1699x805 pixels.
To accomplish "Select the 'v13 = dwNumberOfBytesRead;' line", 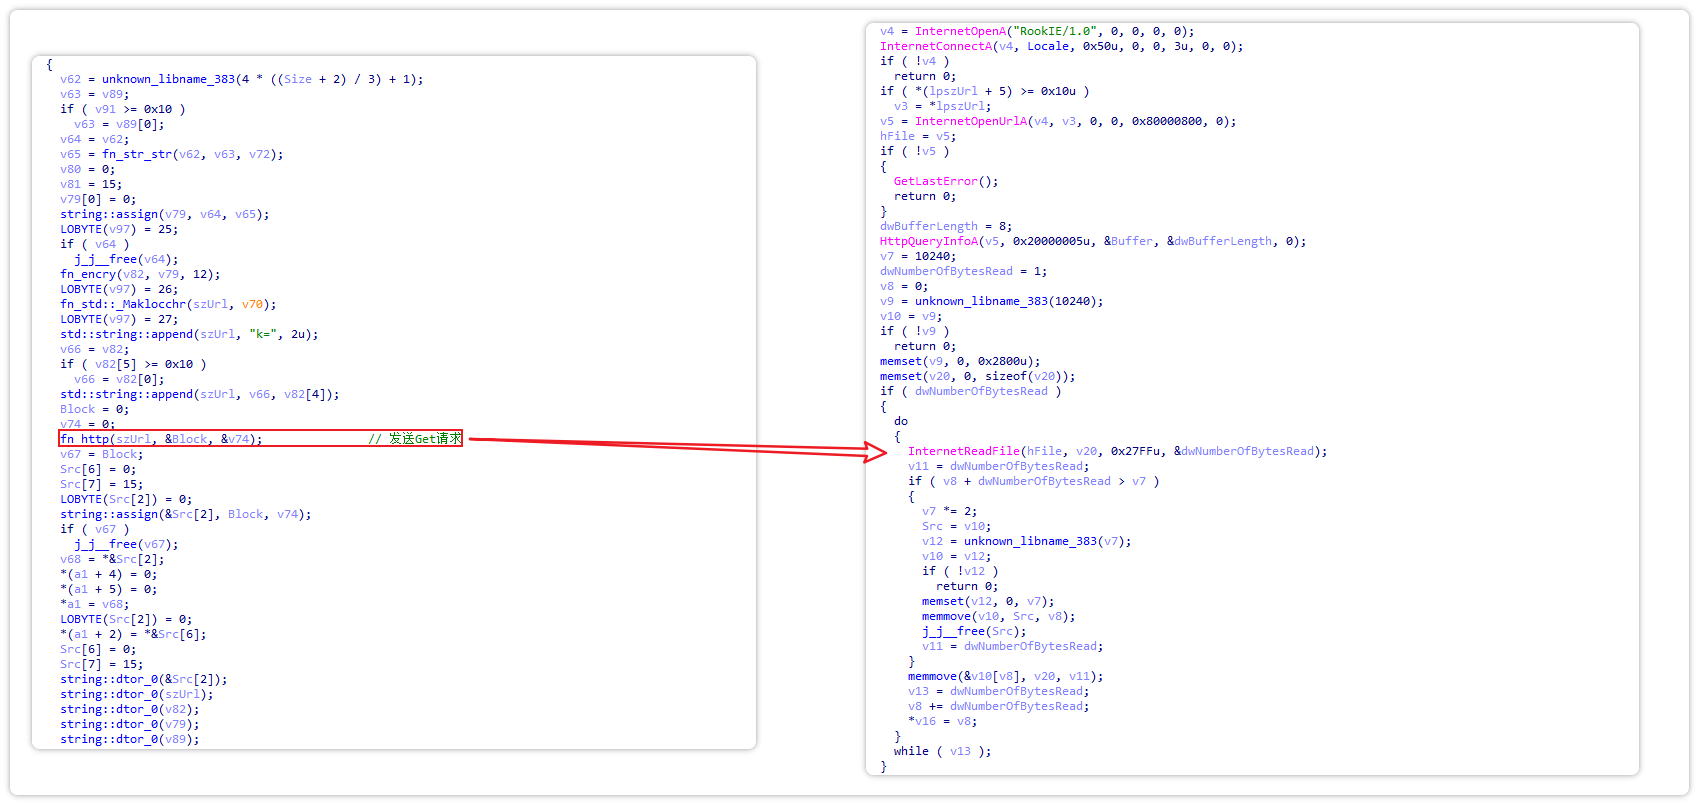I will coord(999,691).
